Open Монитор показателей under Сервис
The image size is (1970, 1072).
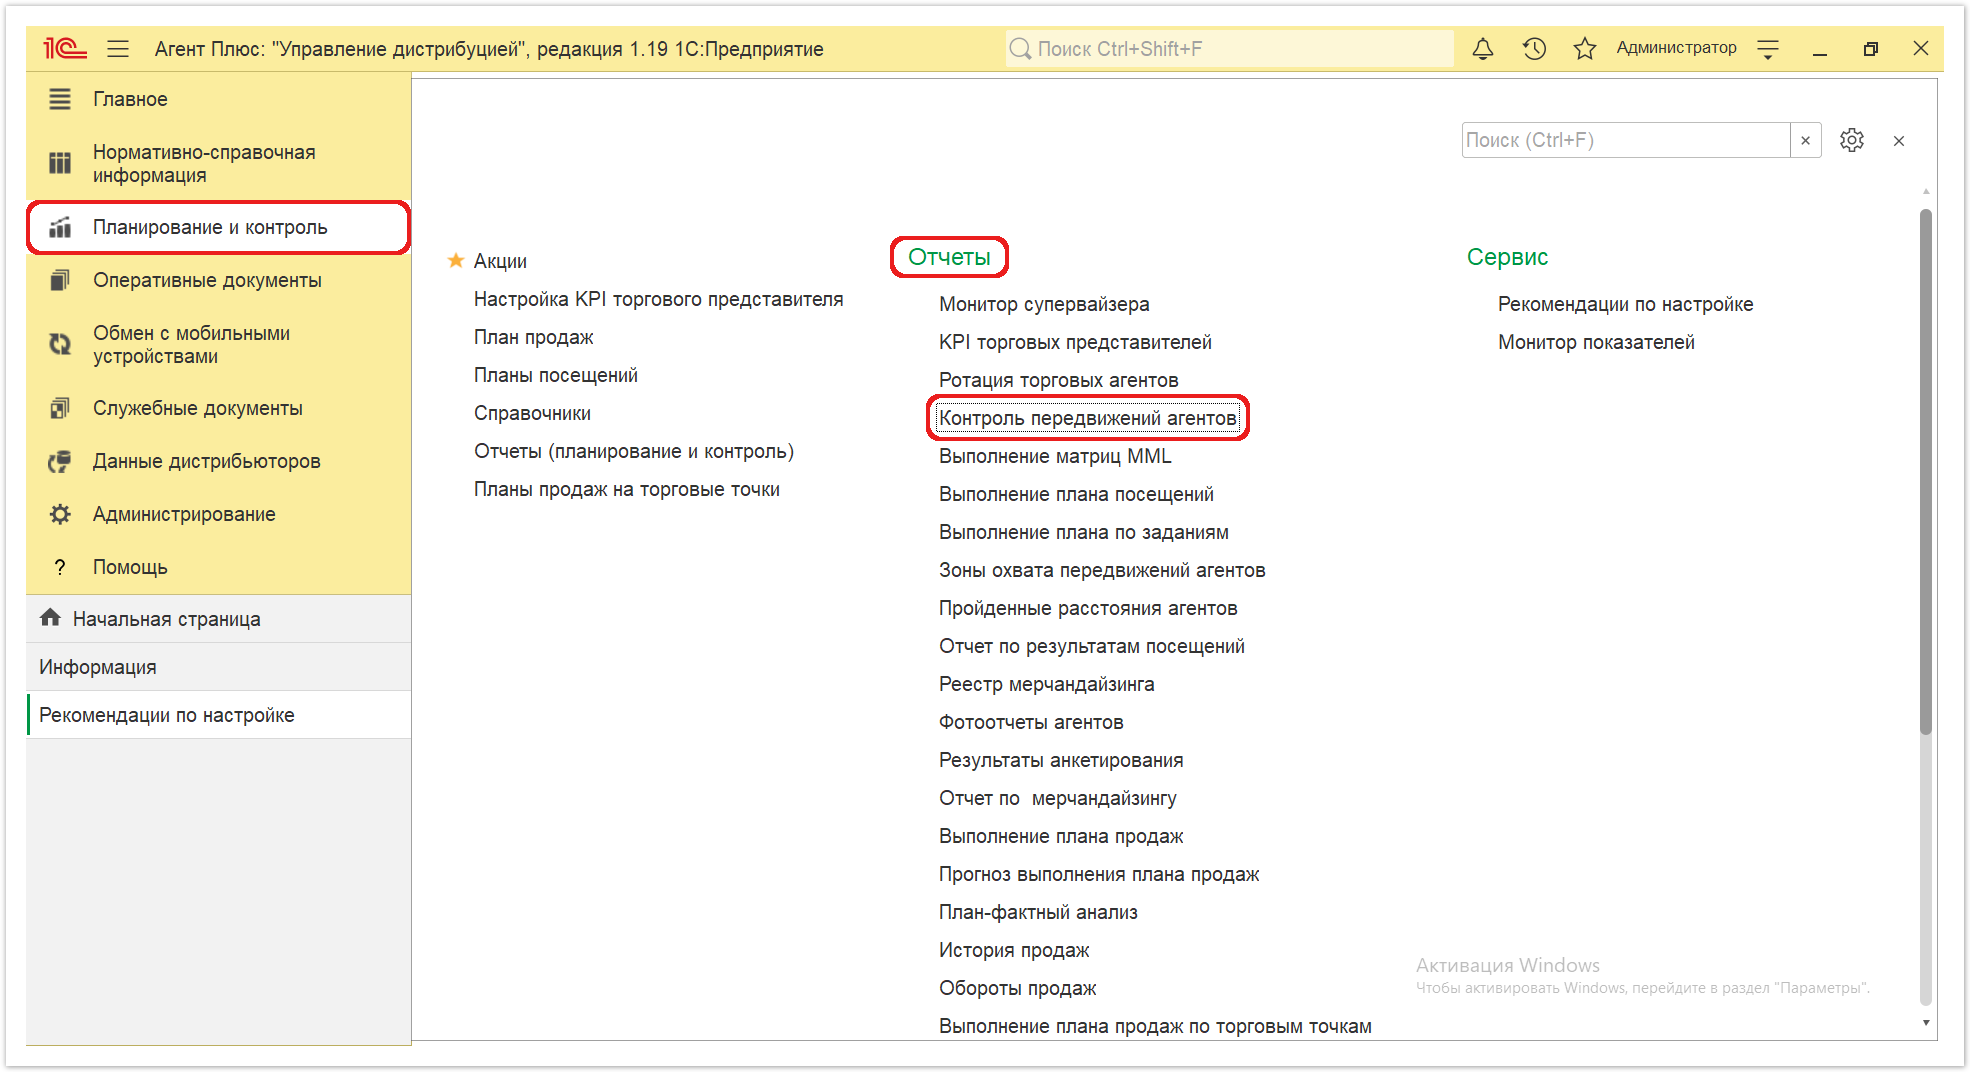coord(1596,342)
